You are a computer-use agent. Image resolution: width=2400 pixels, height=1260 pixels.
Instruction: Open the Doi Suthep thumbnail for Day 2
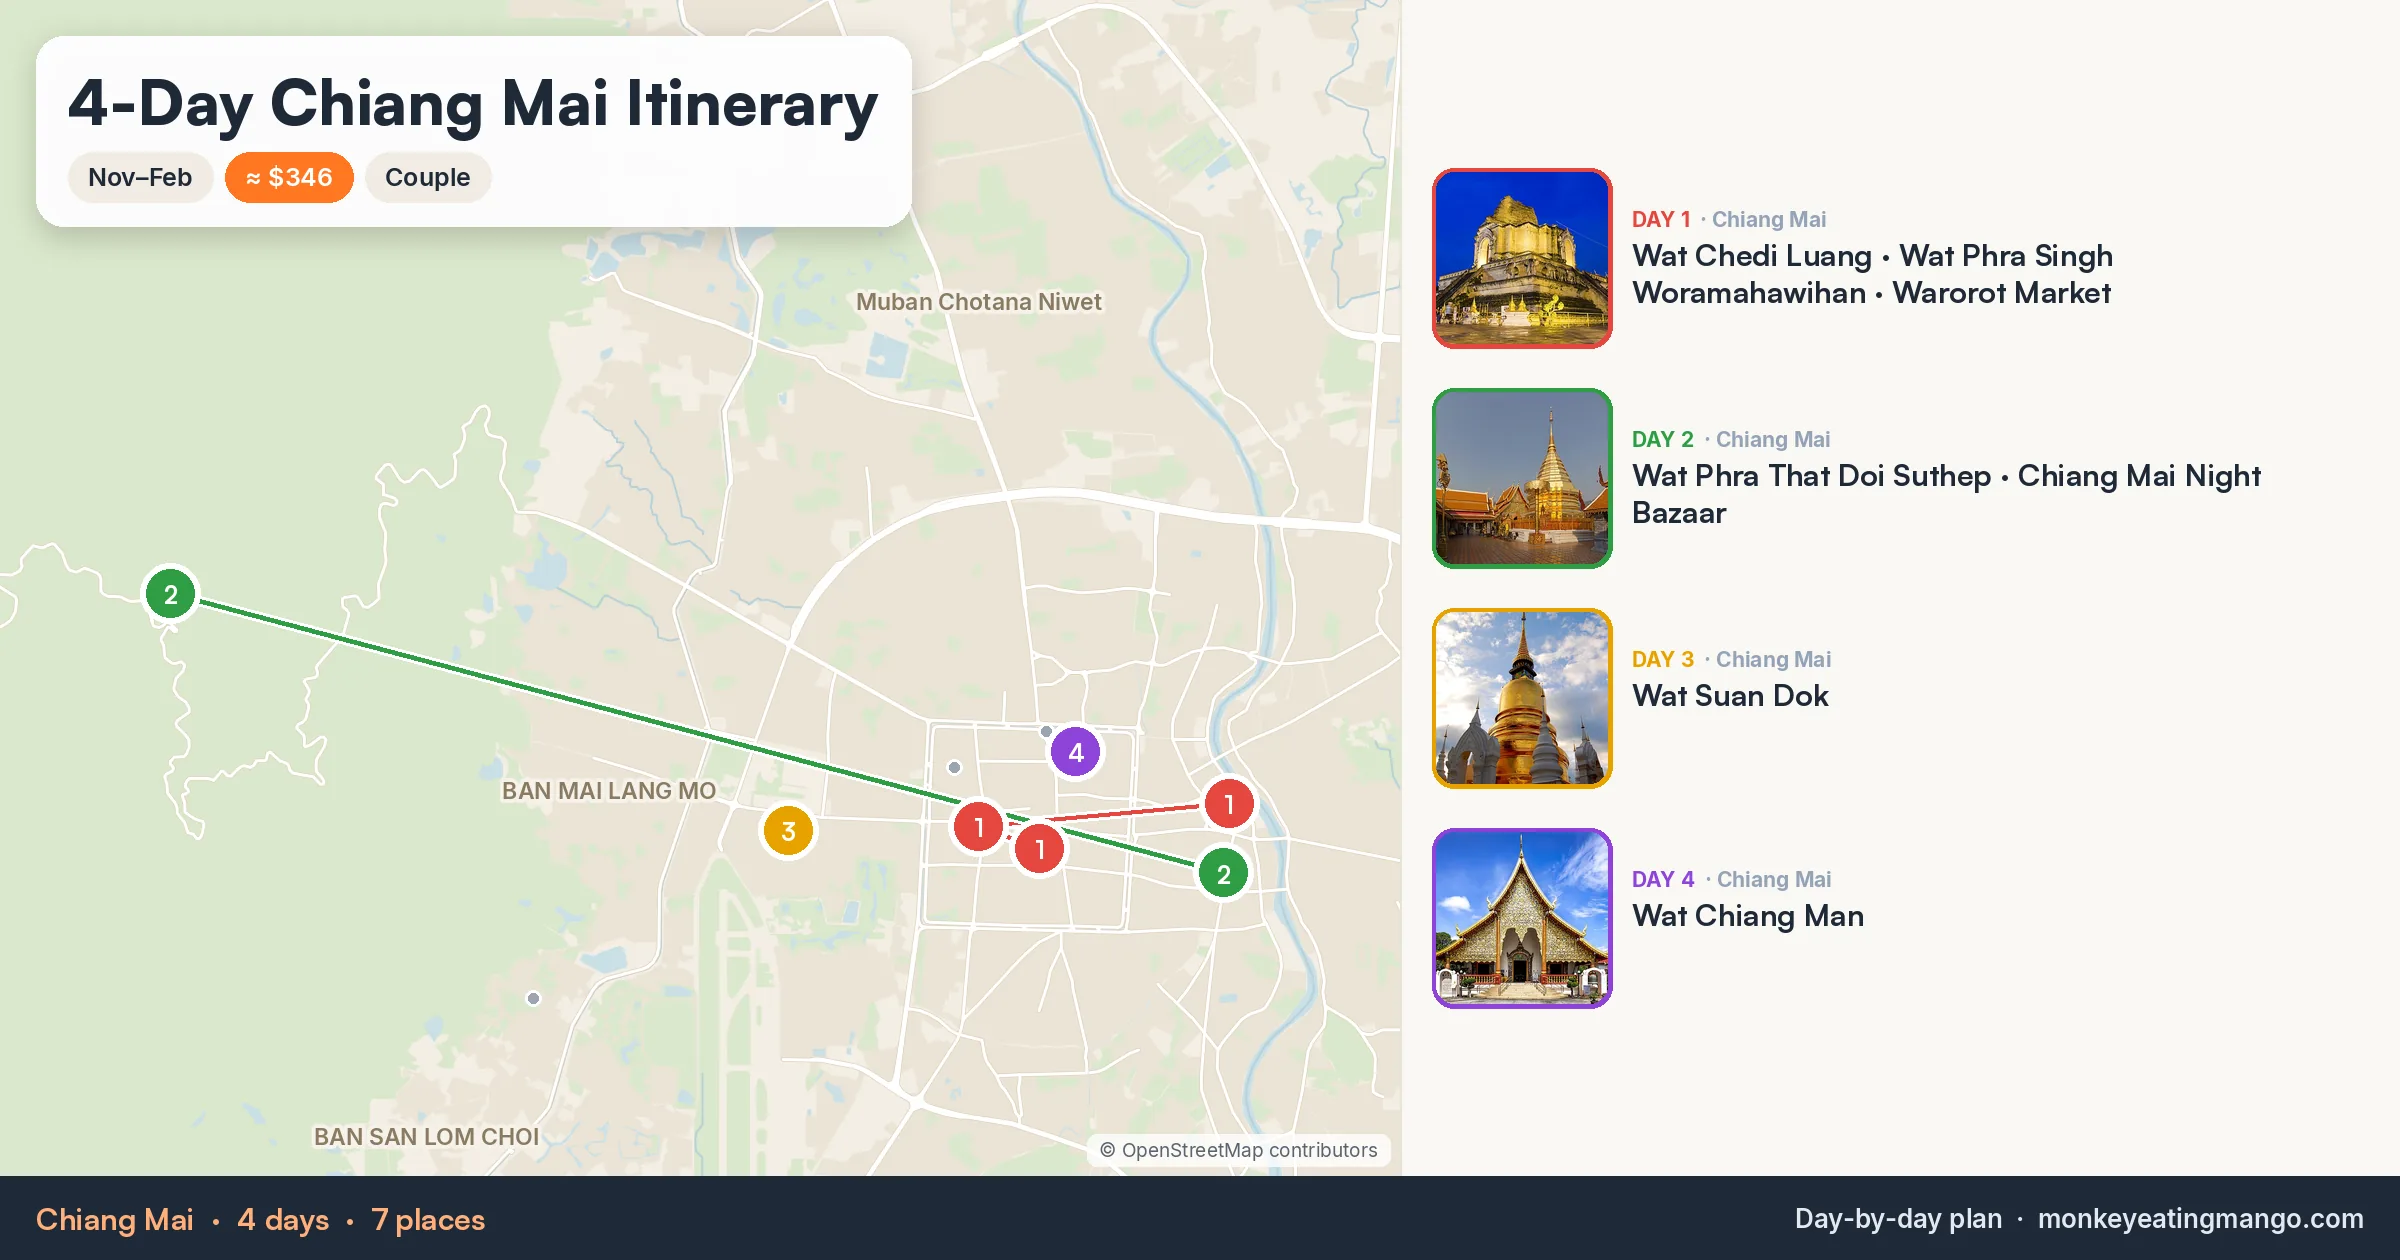[1522, 478]
